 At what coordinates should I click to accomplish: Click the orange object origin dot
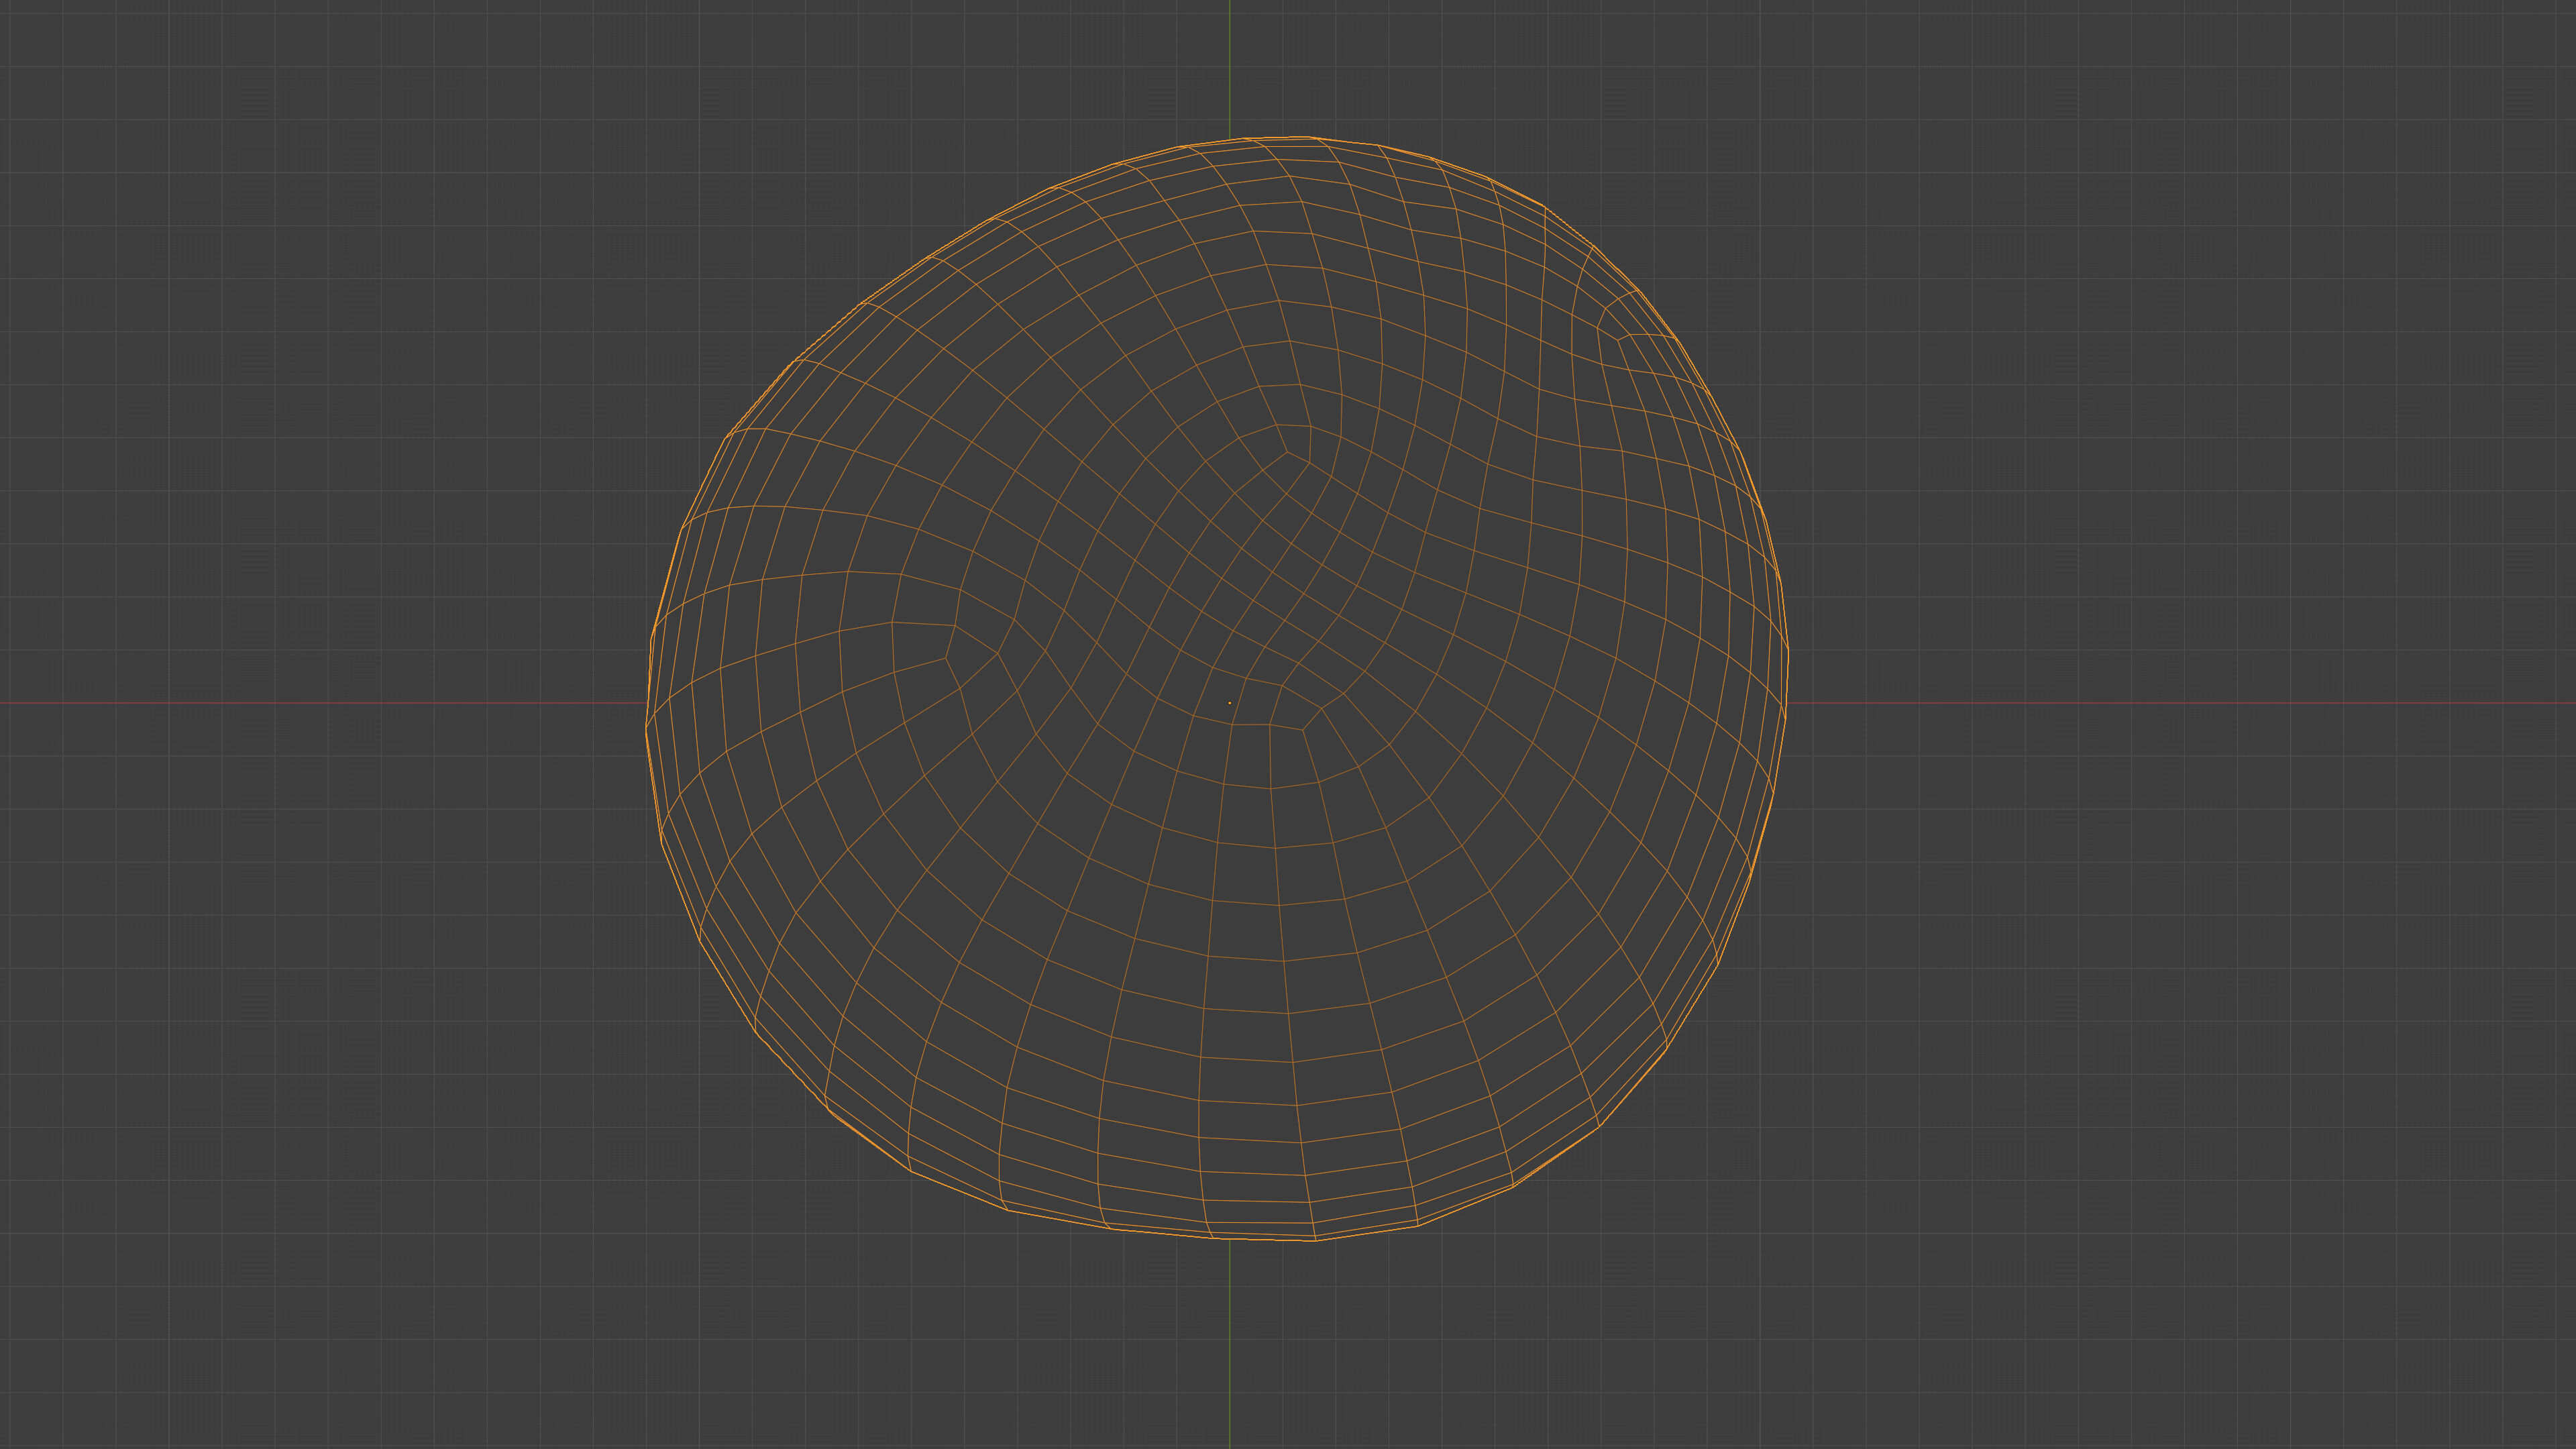tap(1229, 702)
